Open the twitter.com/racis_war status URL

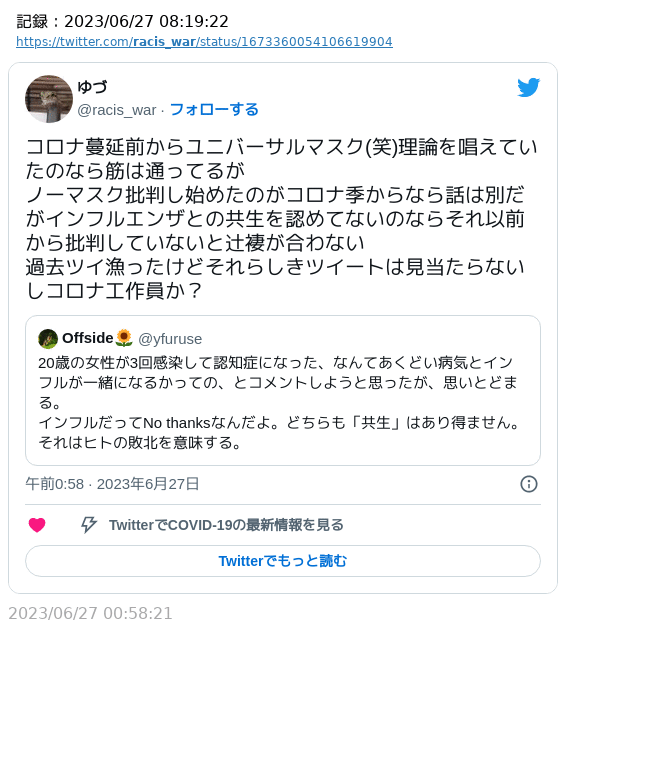click(x=204, y=42)
